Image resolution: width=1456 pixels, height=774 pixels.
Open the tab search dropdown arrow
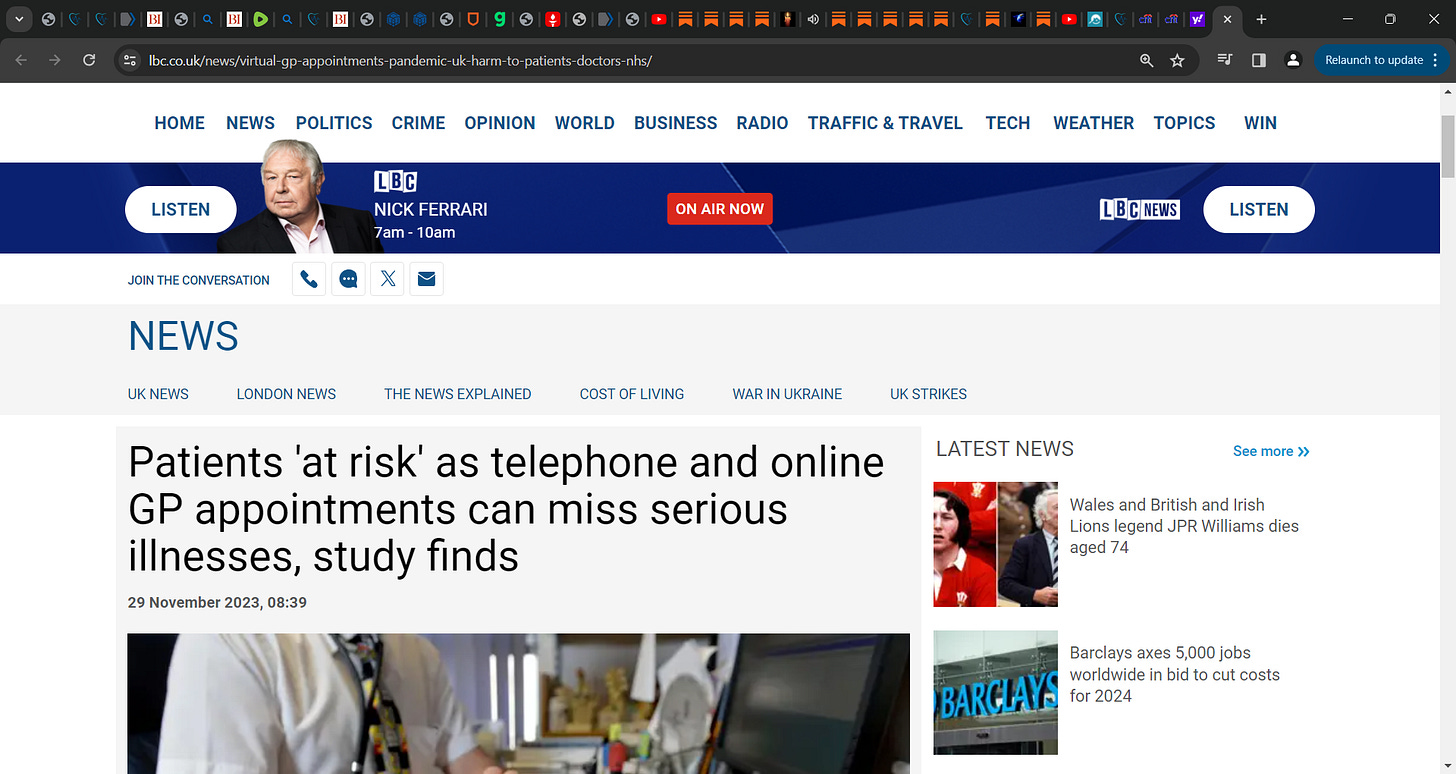[x=19, y=19]
